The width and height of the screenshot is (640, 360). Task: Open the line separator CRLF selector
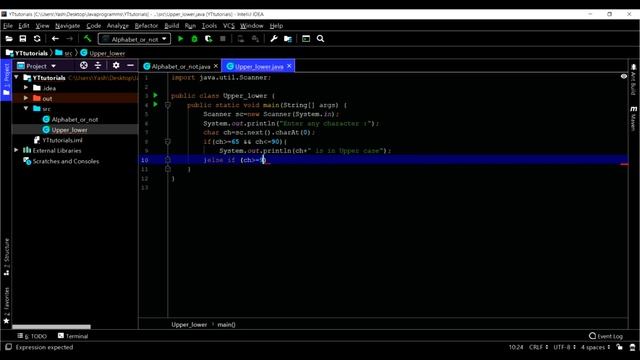(538, 347)
